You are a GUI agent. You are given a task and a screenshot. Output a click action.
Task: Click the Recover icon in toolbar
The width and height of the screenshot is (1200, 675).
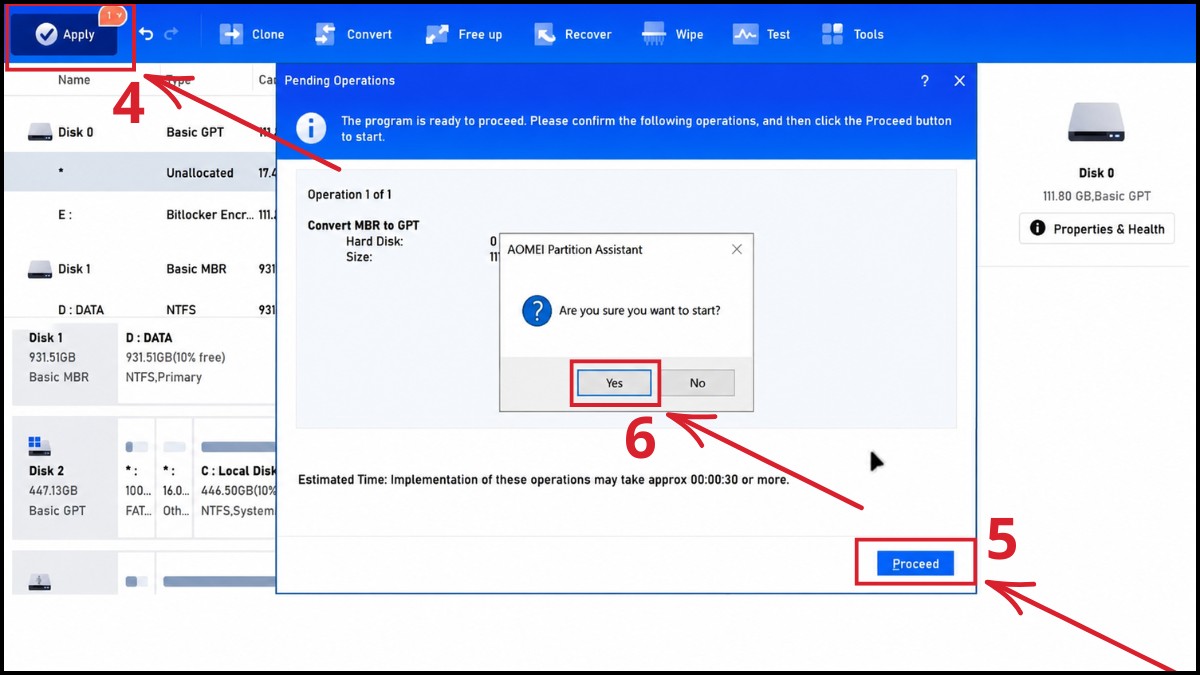[x=545, y=34]
